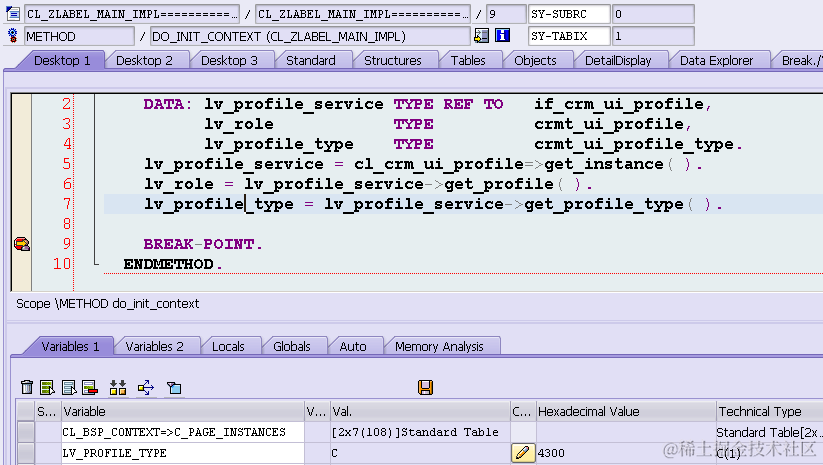Click the delete-row icon with red bar
Screen dimensions: 823x465
pyautogui.click(x=90, y=387)
